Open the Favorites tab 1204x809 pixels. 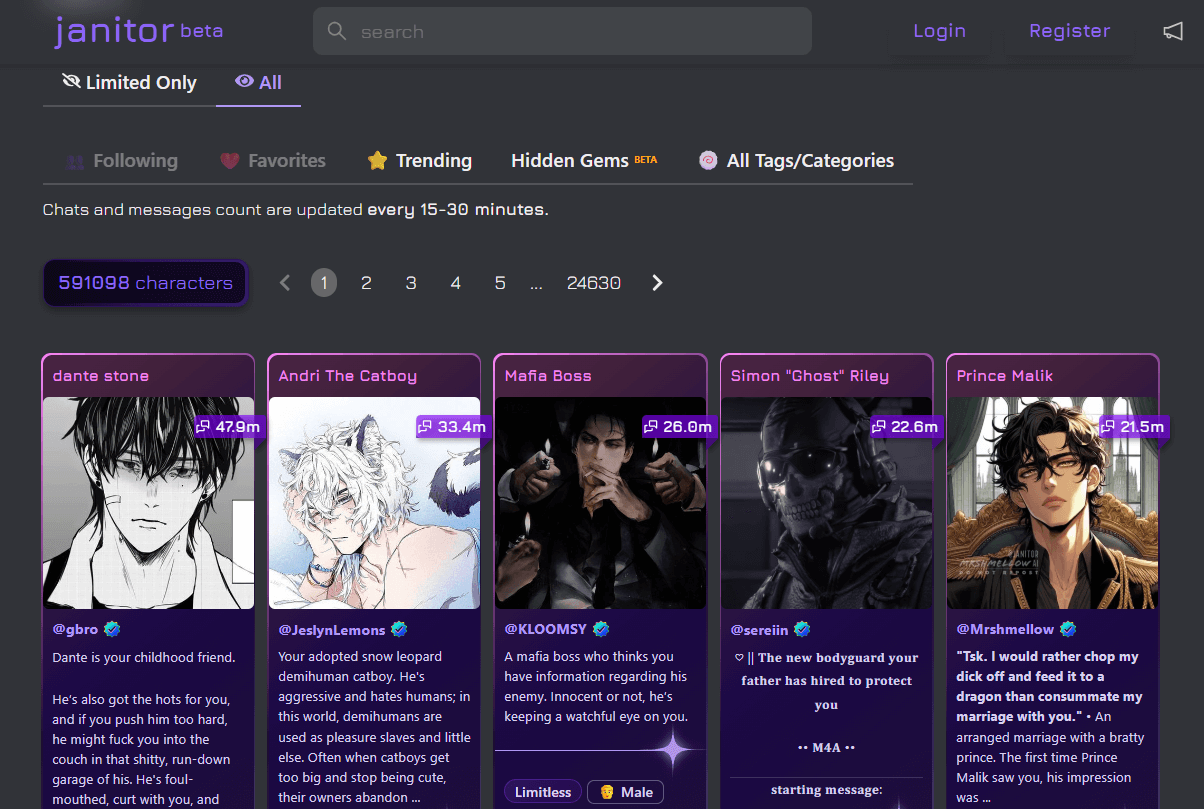tap(273, 161)
